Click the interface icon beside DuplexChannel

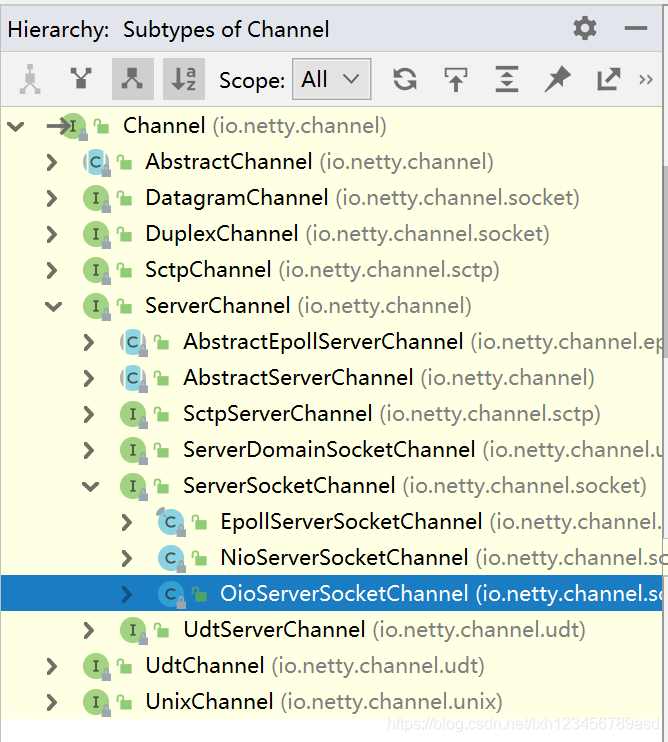point(97,234)
